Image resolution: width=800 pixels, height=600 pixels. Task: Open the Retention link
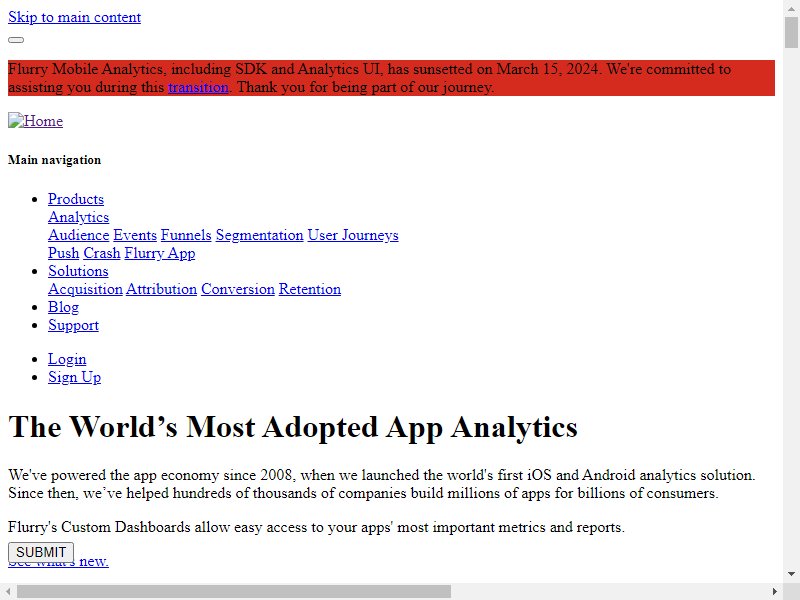pos(310,289)
